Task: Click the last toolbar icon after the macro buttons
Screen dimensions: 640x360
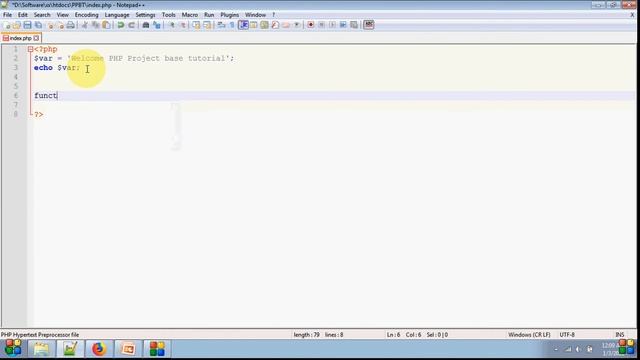Action: click(x=369, y=25)
